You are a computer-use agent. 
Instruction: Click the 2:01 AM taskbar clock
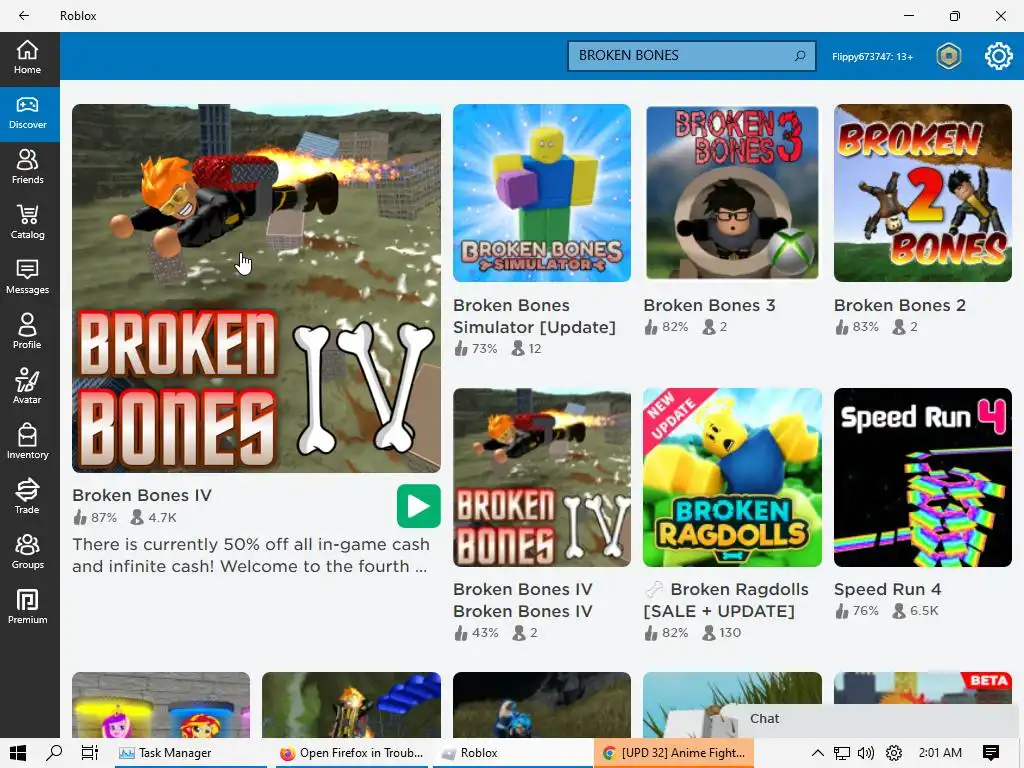[940, 753]
